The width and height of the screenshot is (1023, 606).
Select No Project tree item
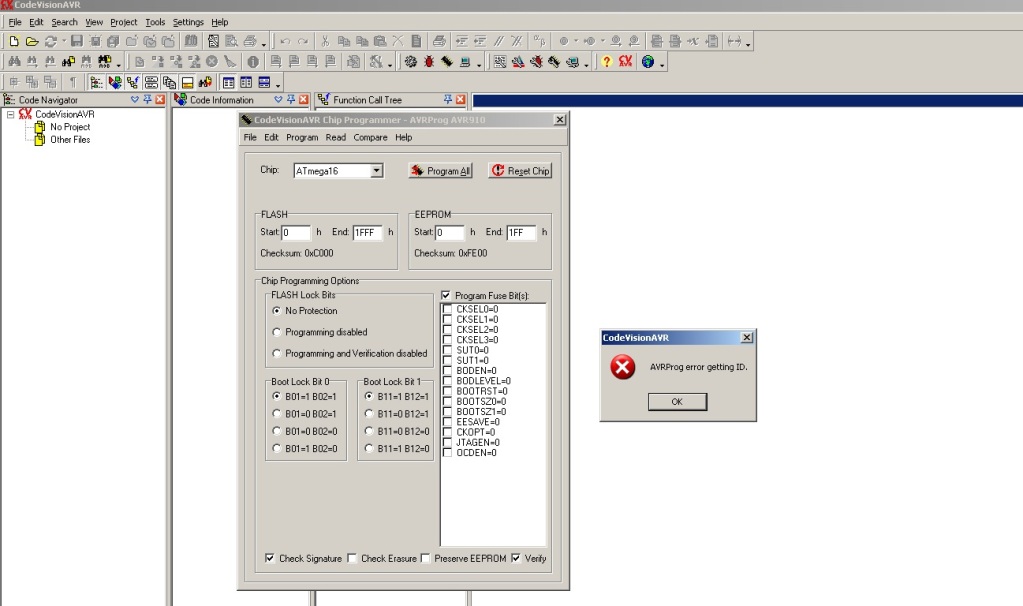pos(70,127)
